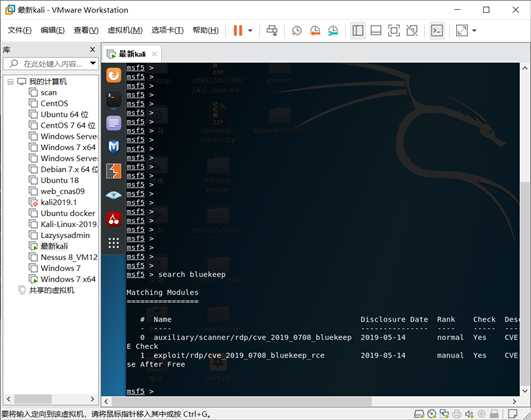This screenshot has height=420, width=531.
Task: Open text notes icon in Kali dock
Action: pos(113,123)
